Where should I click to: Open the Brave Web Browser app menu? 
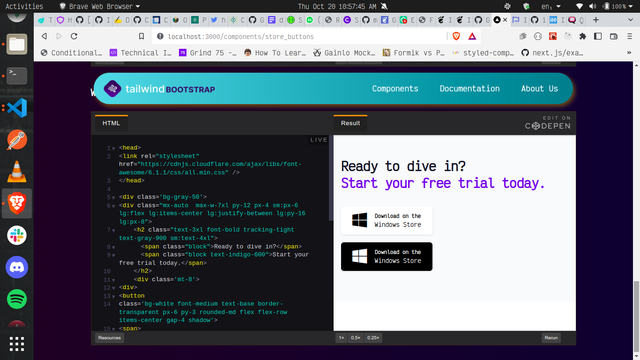click(x=100, y=6)
